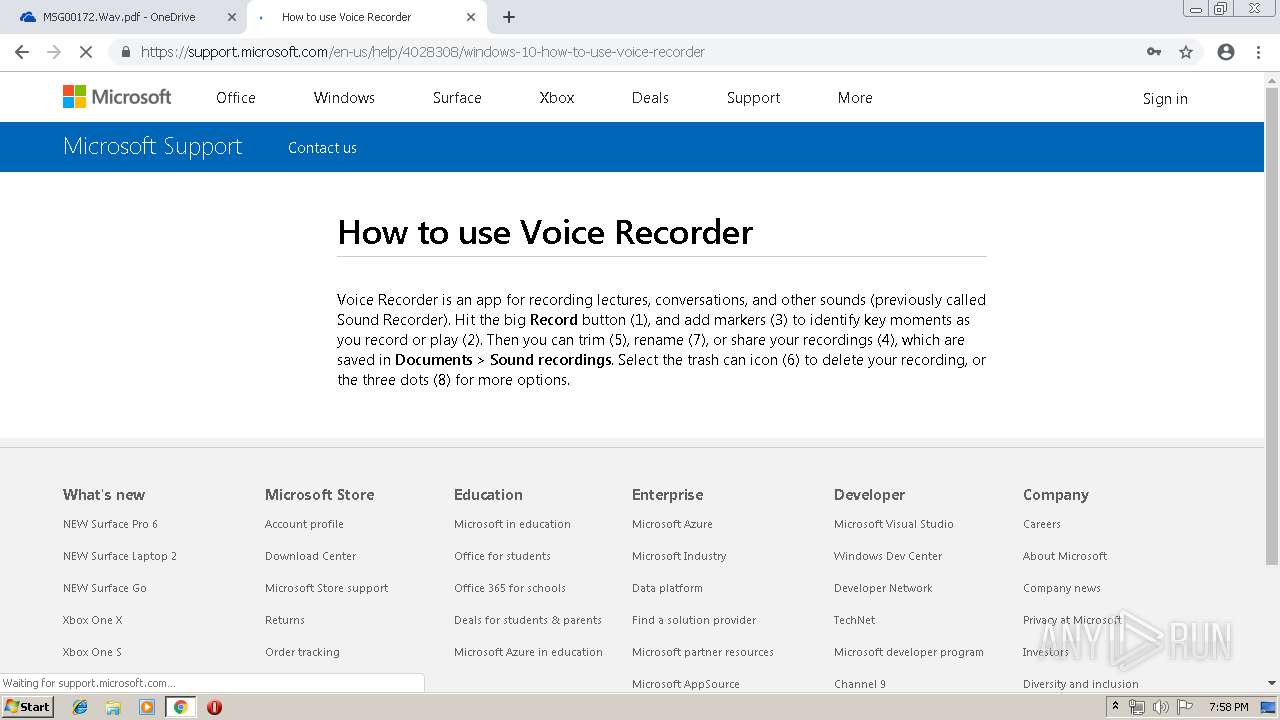The height and width of the screenshot is (720, 1280).
Task: Open Xbox One X link
Action: click(92, 620)
